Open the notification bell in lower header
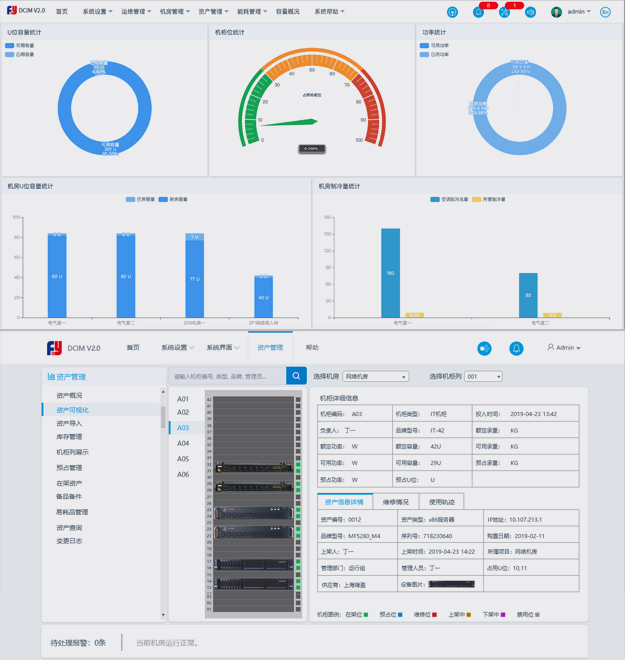The image size is (625, 660). 516,348
